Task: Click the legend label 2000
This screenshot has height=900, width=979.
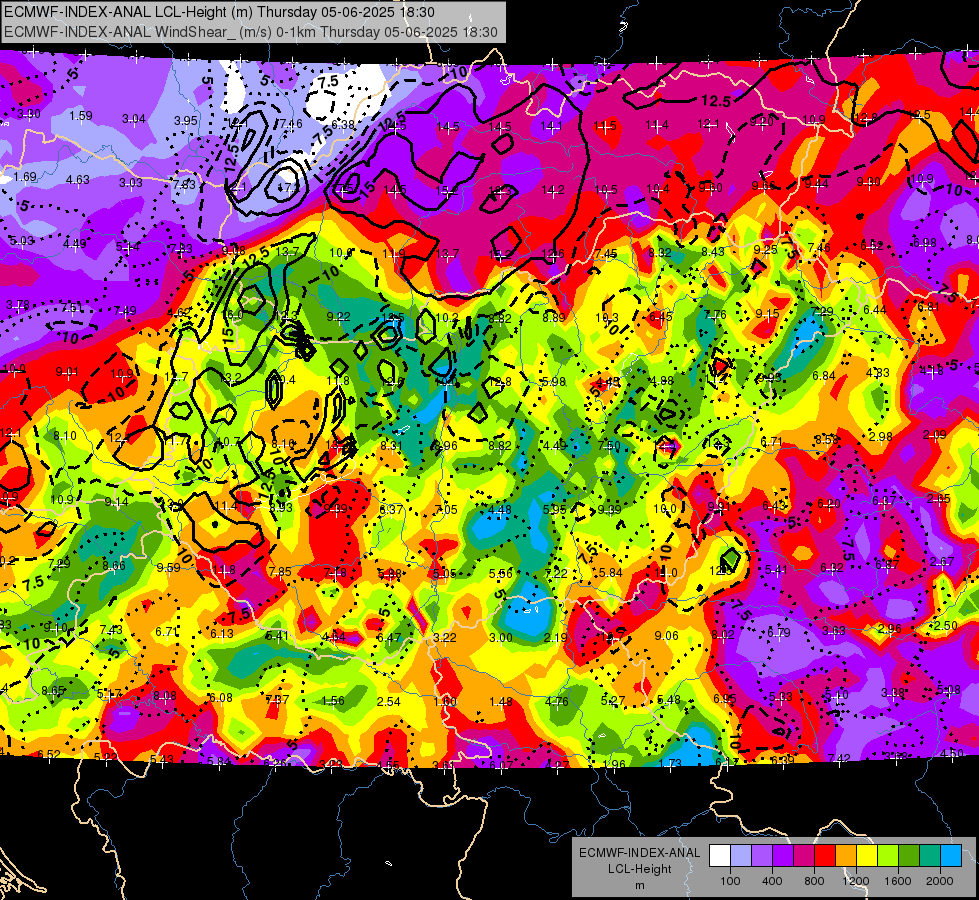Action: click(x=940, y=881)
